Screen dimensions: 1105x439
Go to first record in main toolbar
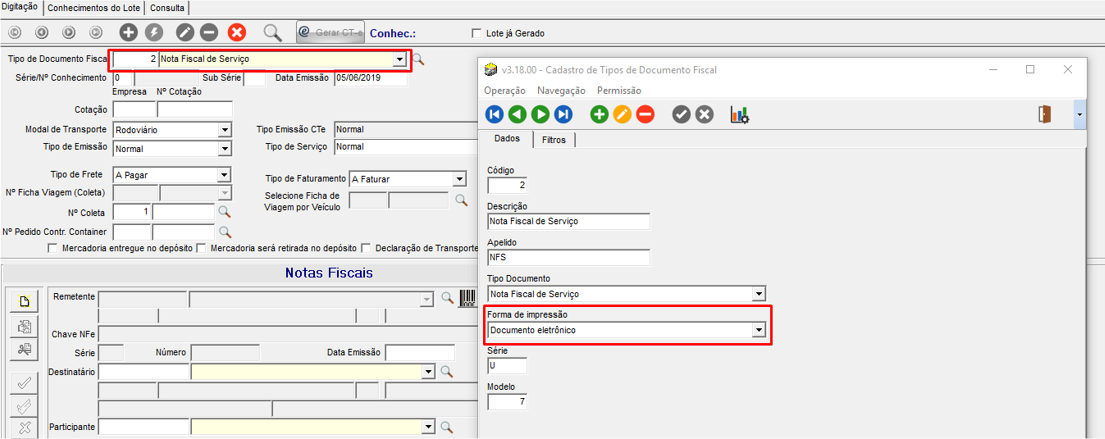15,32
